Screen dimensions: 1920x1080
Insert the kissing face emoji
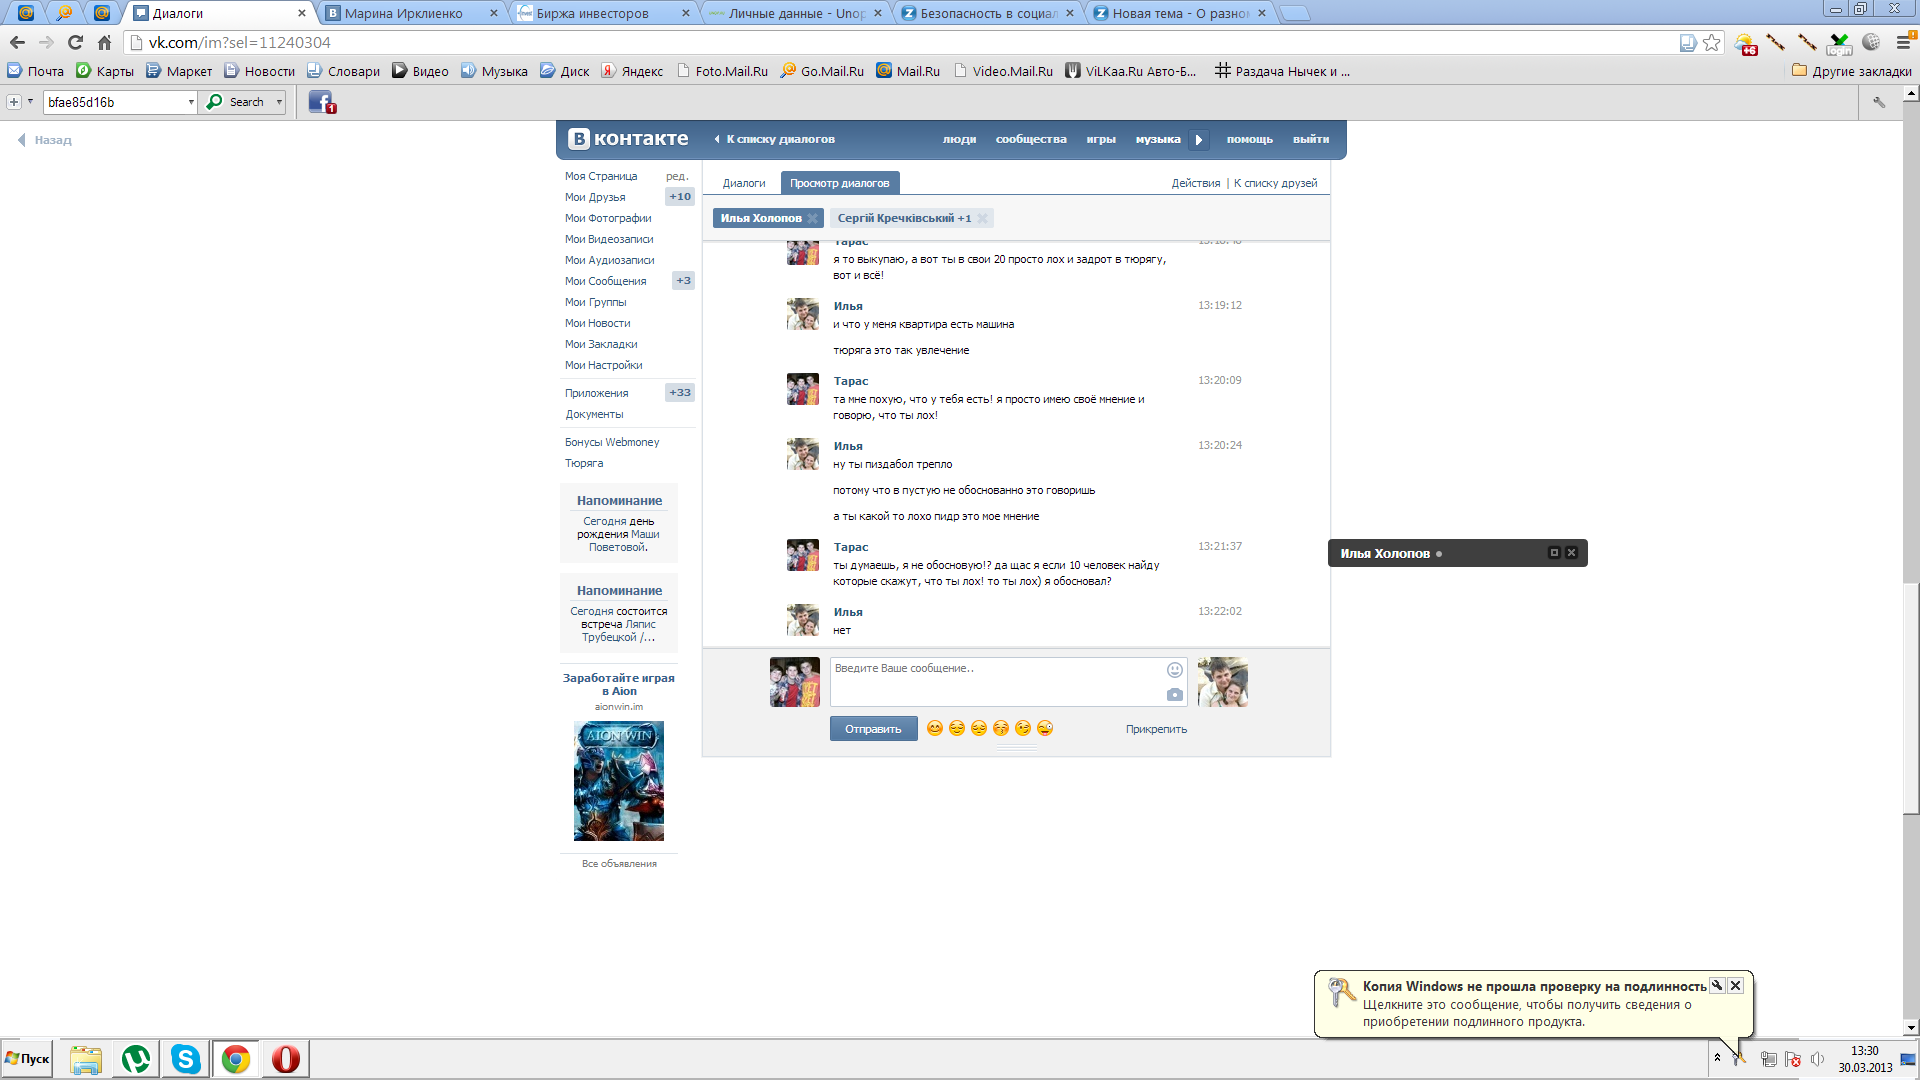(x=1001, y=728)
